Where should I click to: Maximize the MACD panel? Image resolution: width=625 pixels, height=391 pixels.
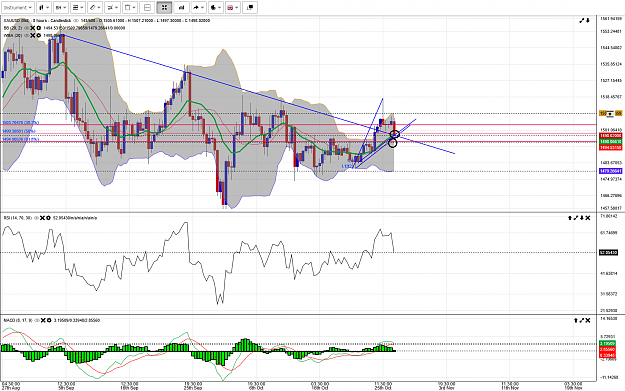pos(582,320)
